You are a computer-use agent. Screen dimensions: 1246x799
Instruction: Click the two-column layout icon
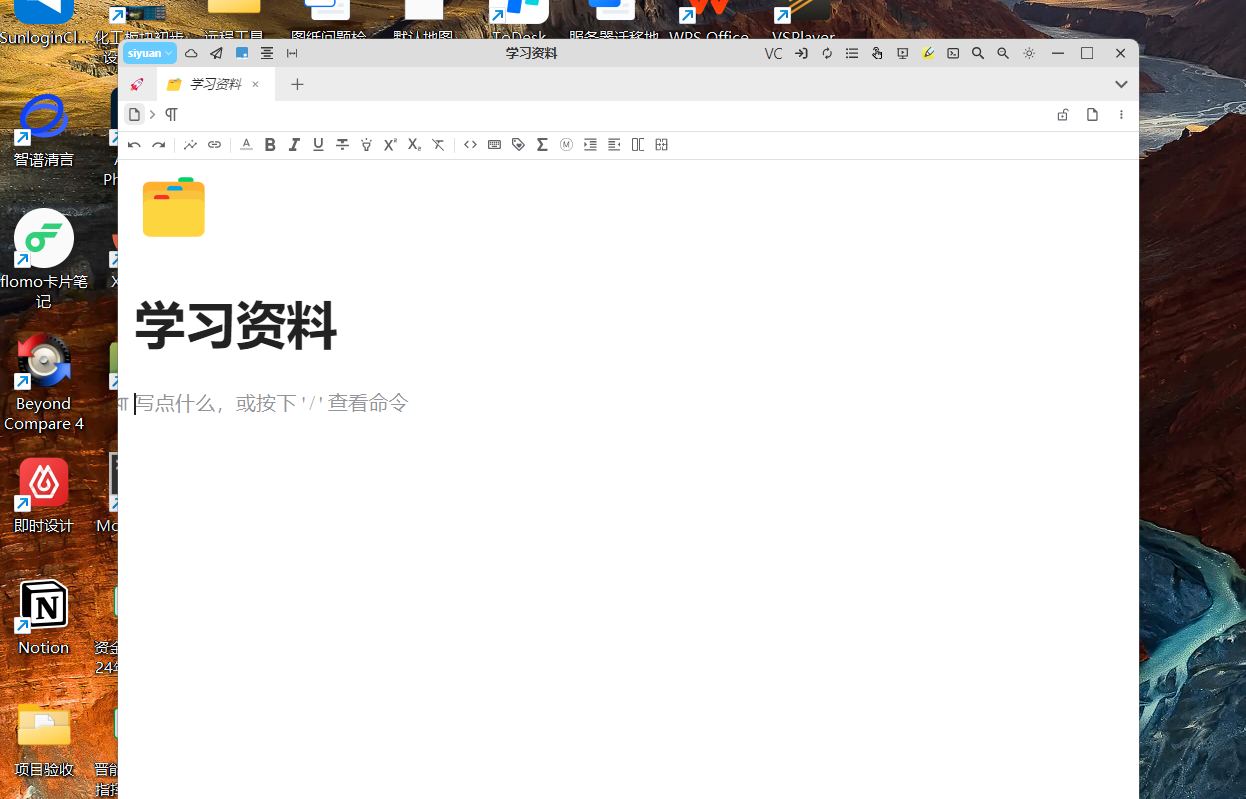click(x=638, y=145)
